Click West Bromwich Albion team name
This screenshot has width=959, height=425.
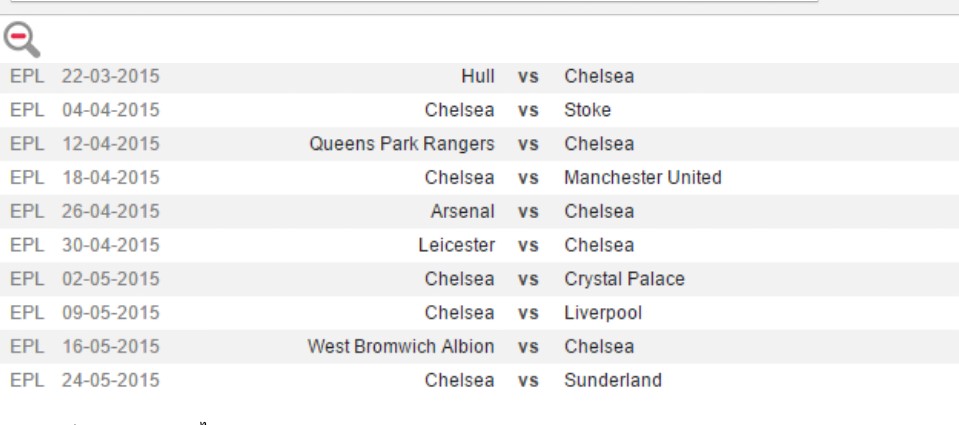click(401, 347)
